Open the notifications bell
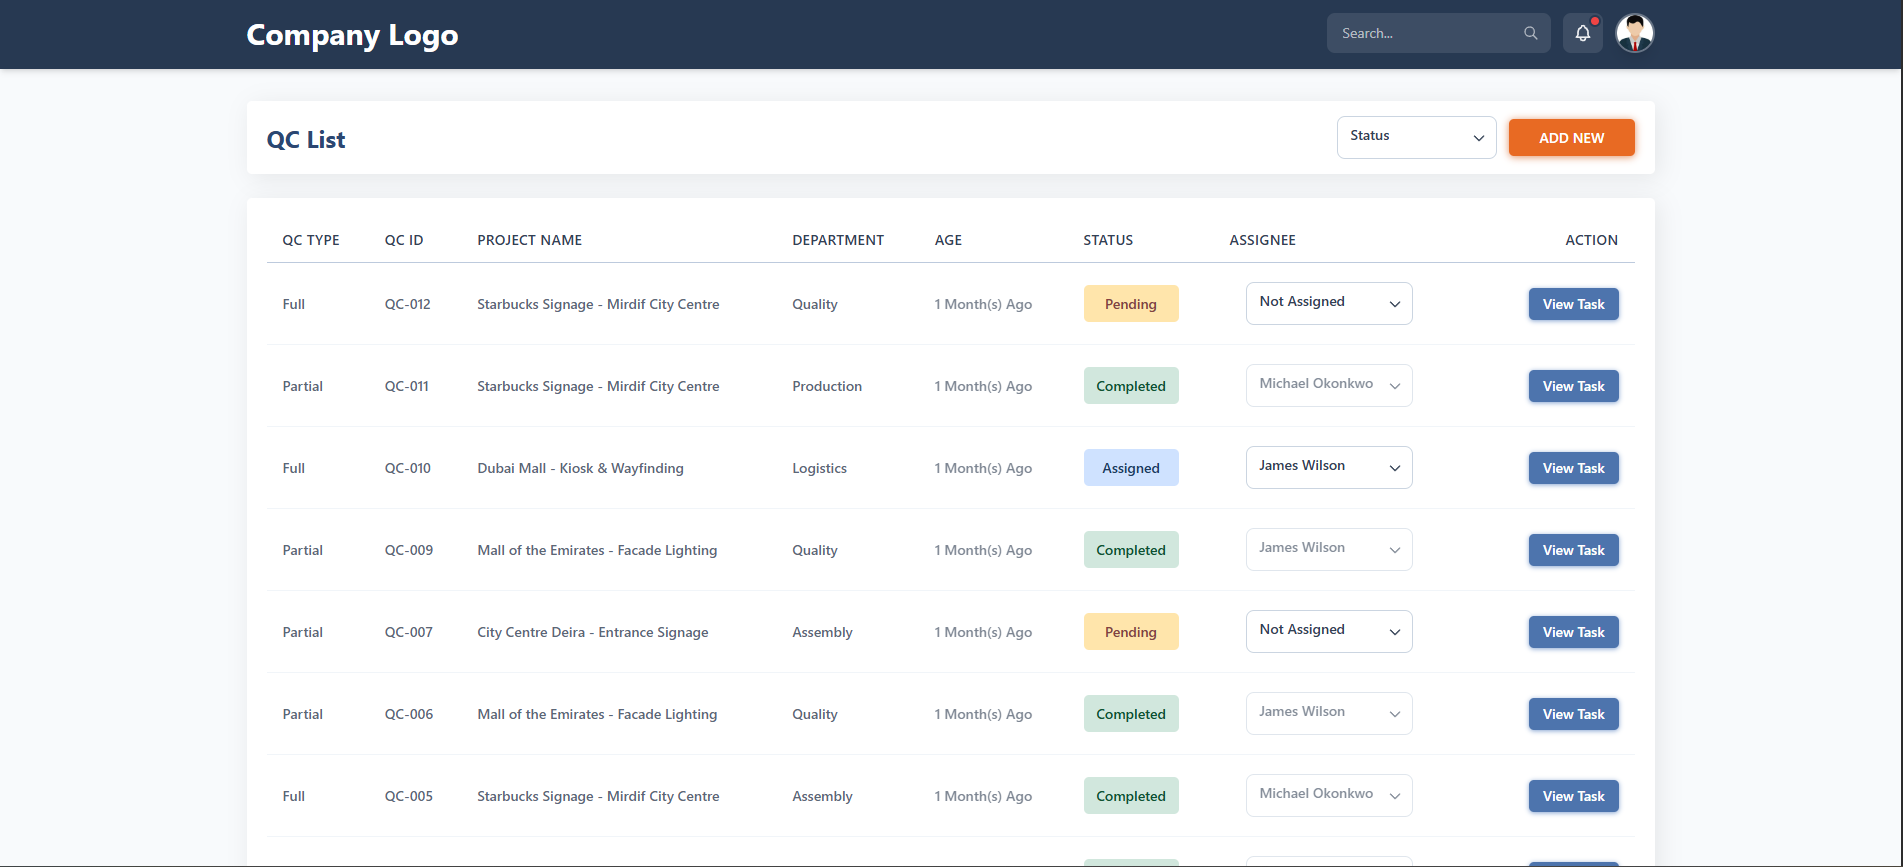1903x867 pixels. click(x=1583, y=33)
